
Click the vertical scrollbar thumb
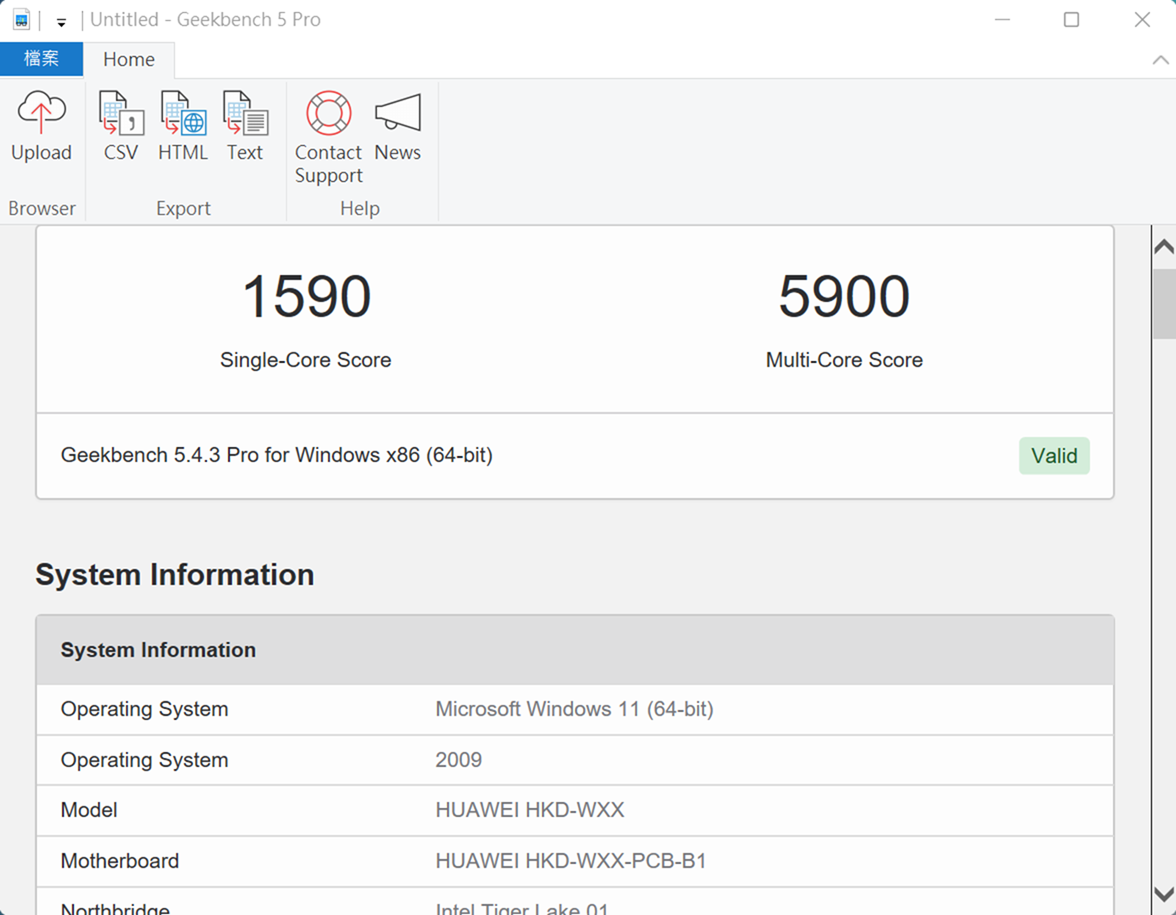(x=1163, y=303)
